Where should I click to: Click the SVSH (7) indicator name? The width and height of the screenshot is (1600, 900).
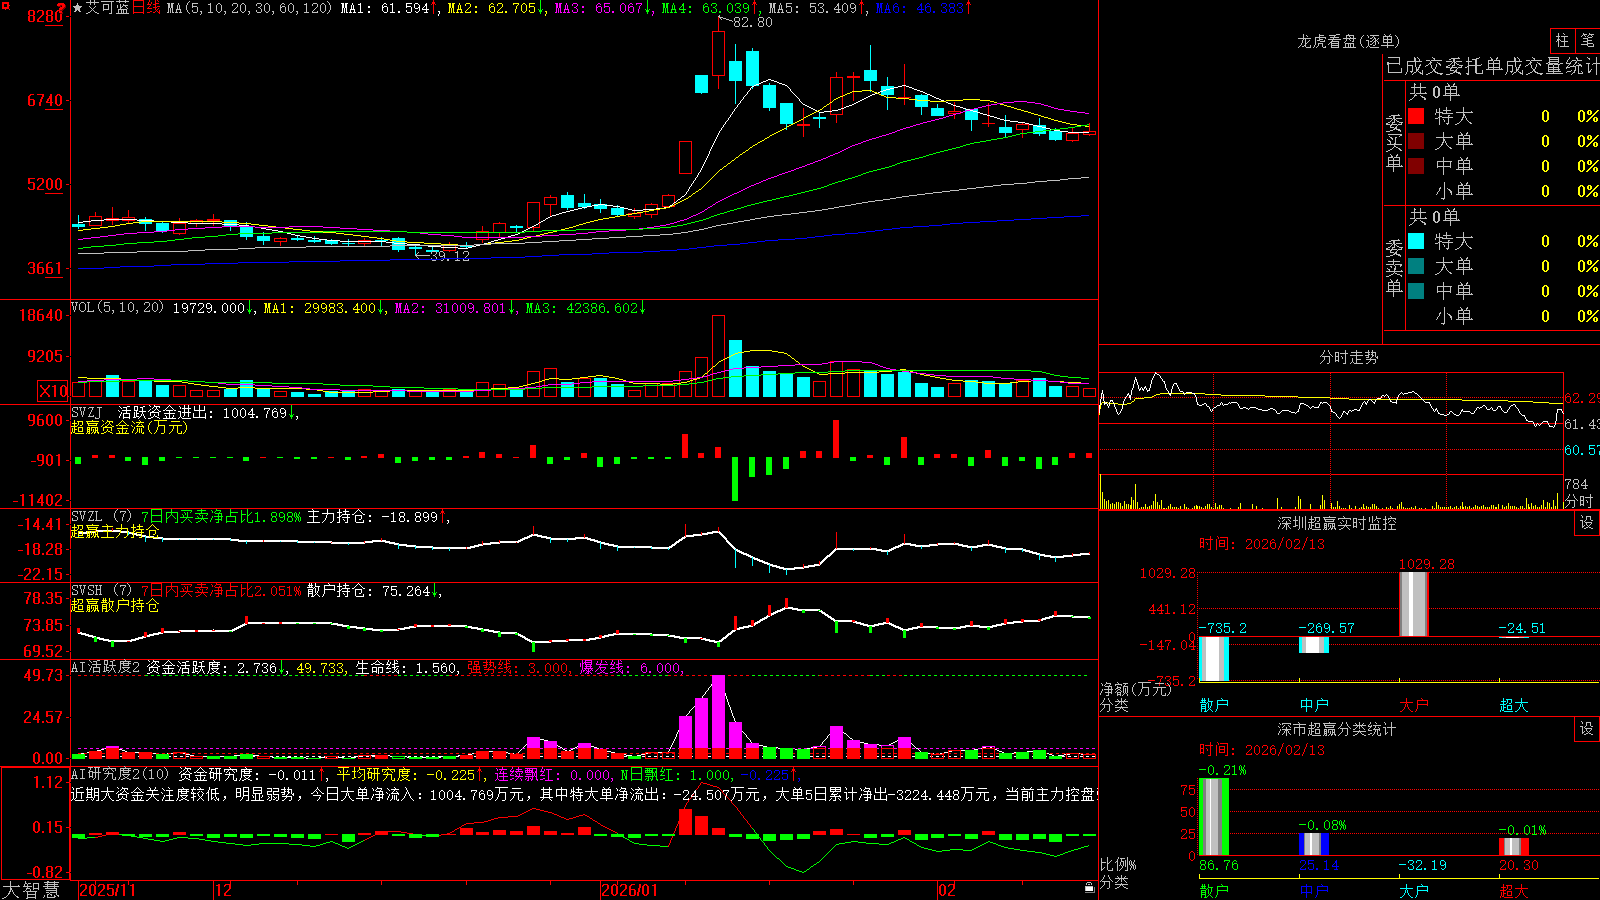coord(101,591)
